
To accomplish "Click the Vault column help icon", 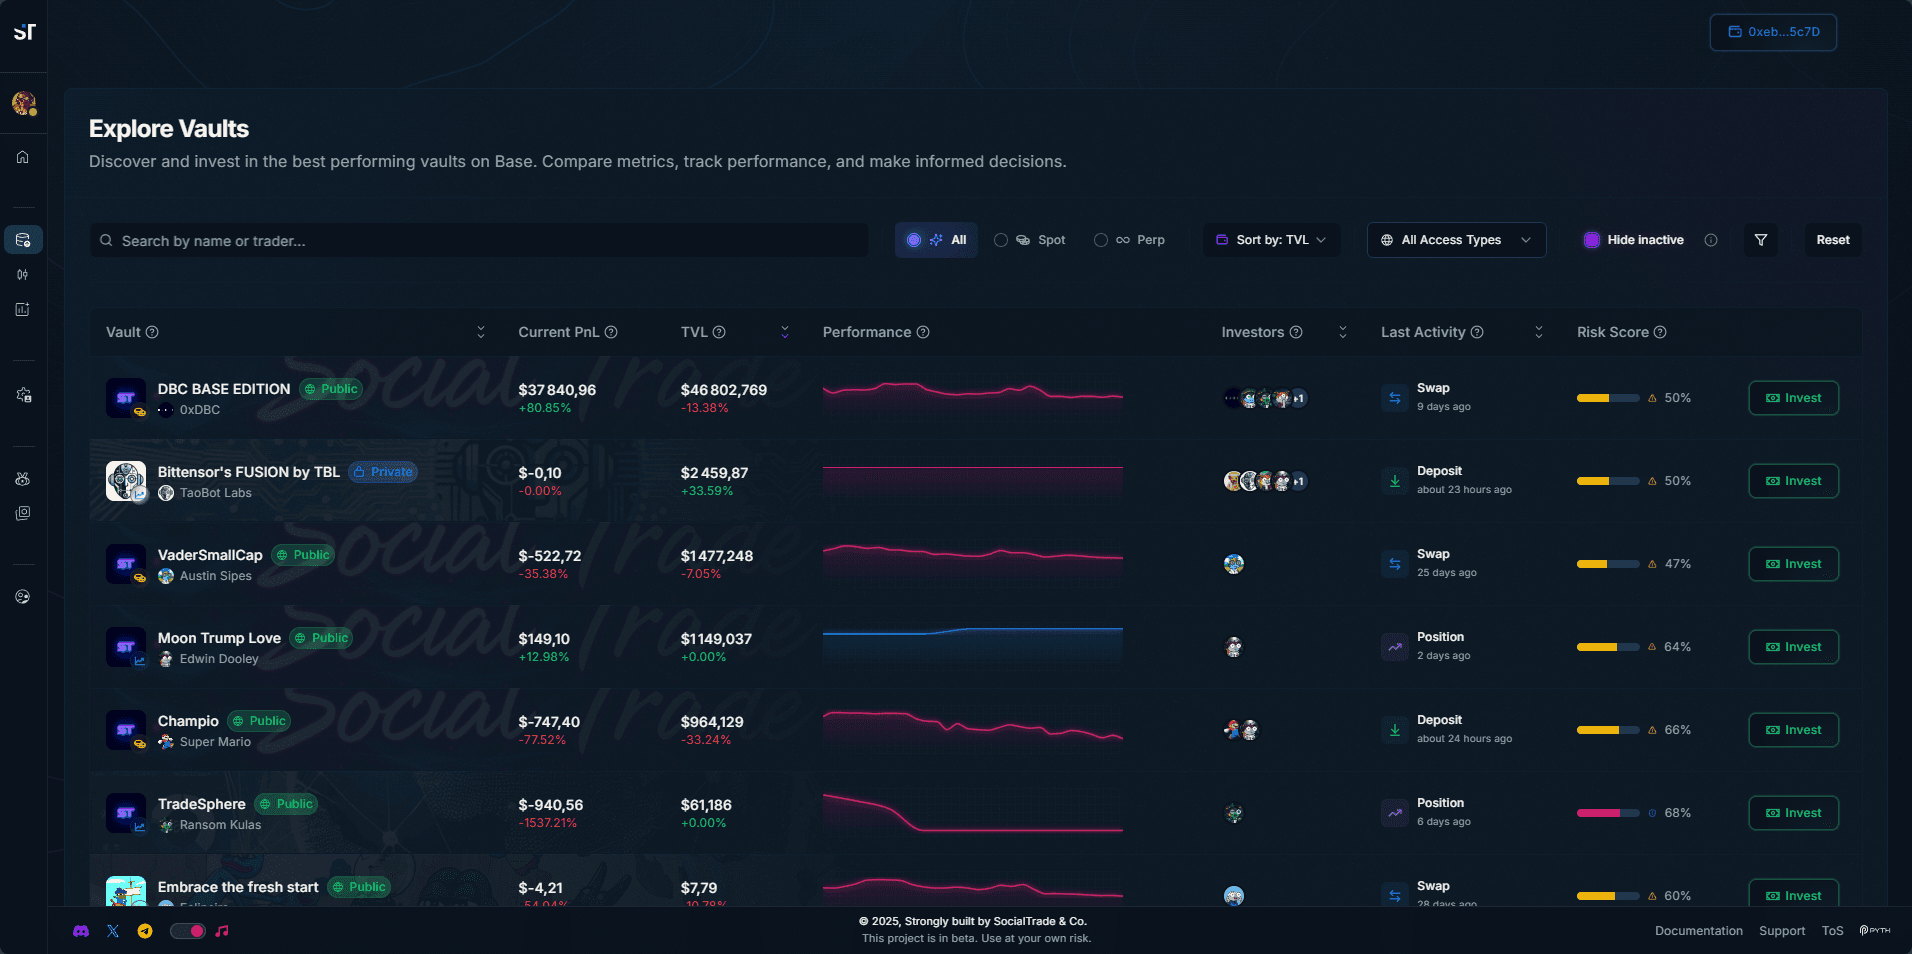I will tap(152, 332).
